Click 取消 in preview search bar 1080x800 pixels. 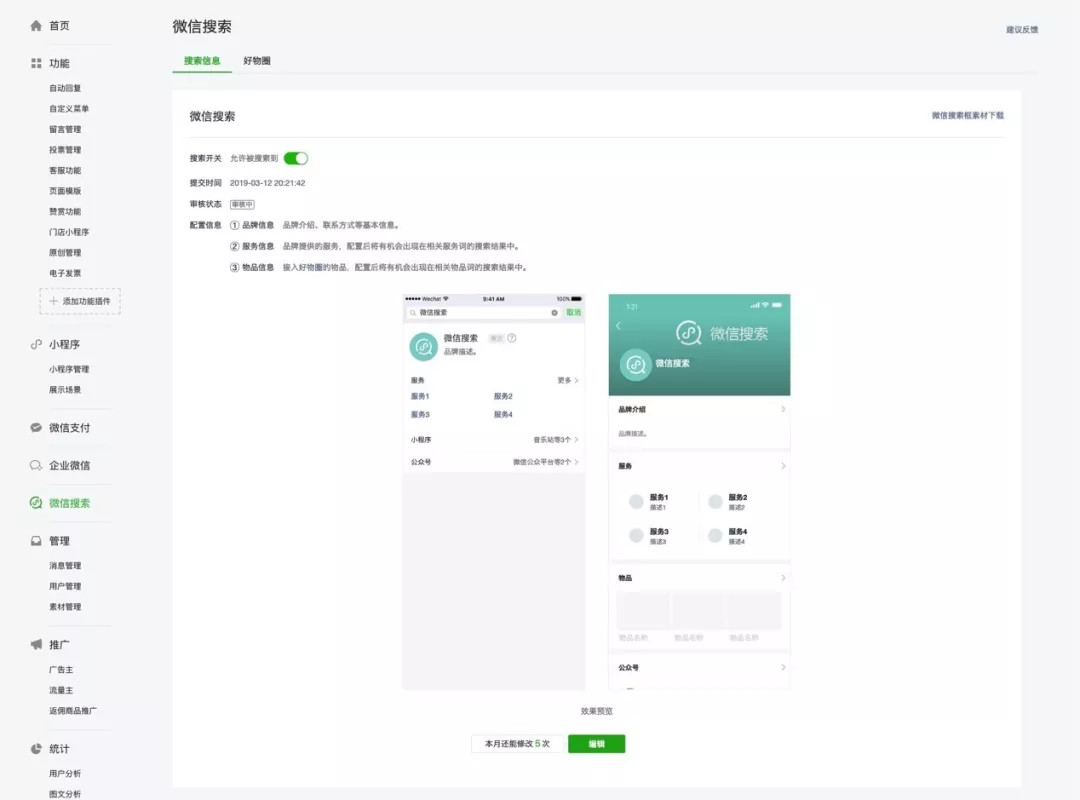coord(573,313)
